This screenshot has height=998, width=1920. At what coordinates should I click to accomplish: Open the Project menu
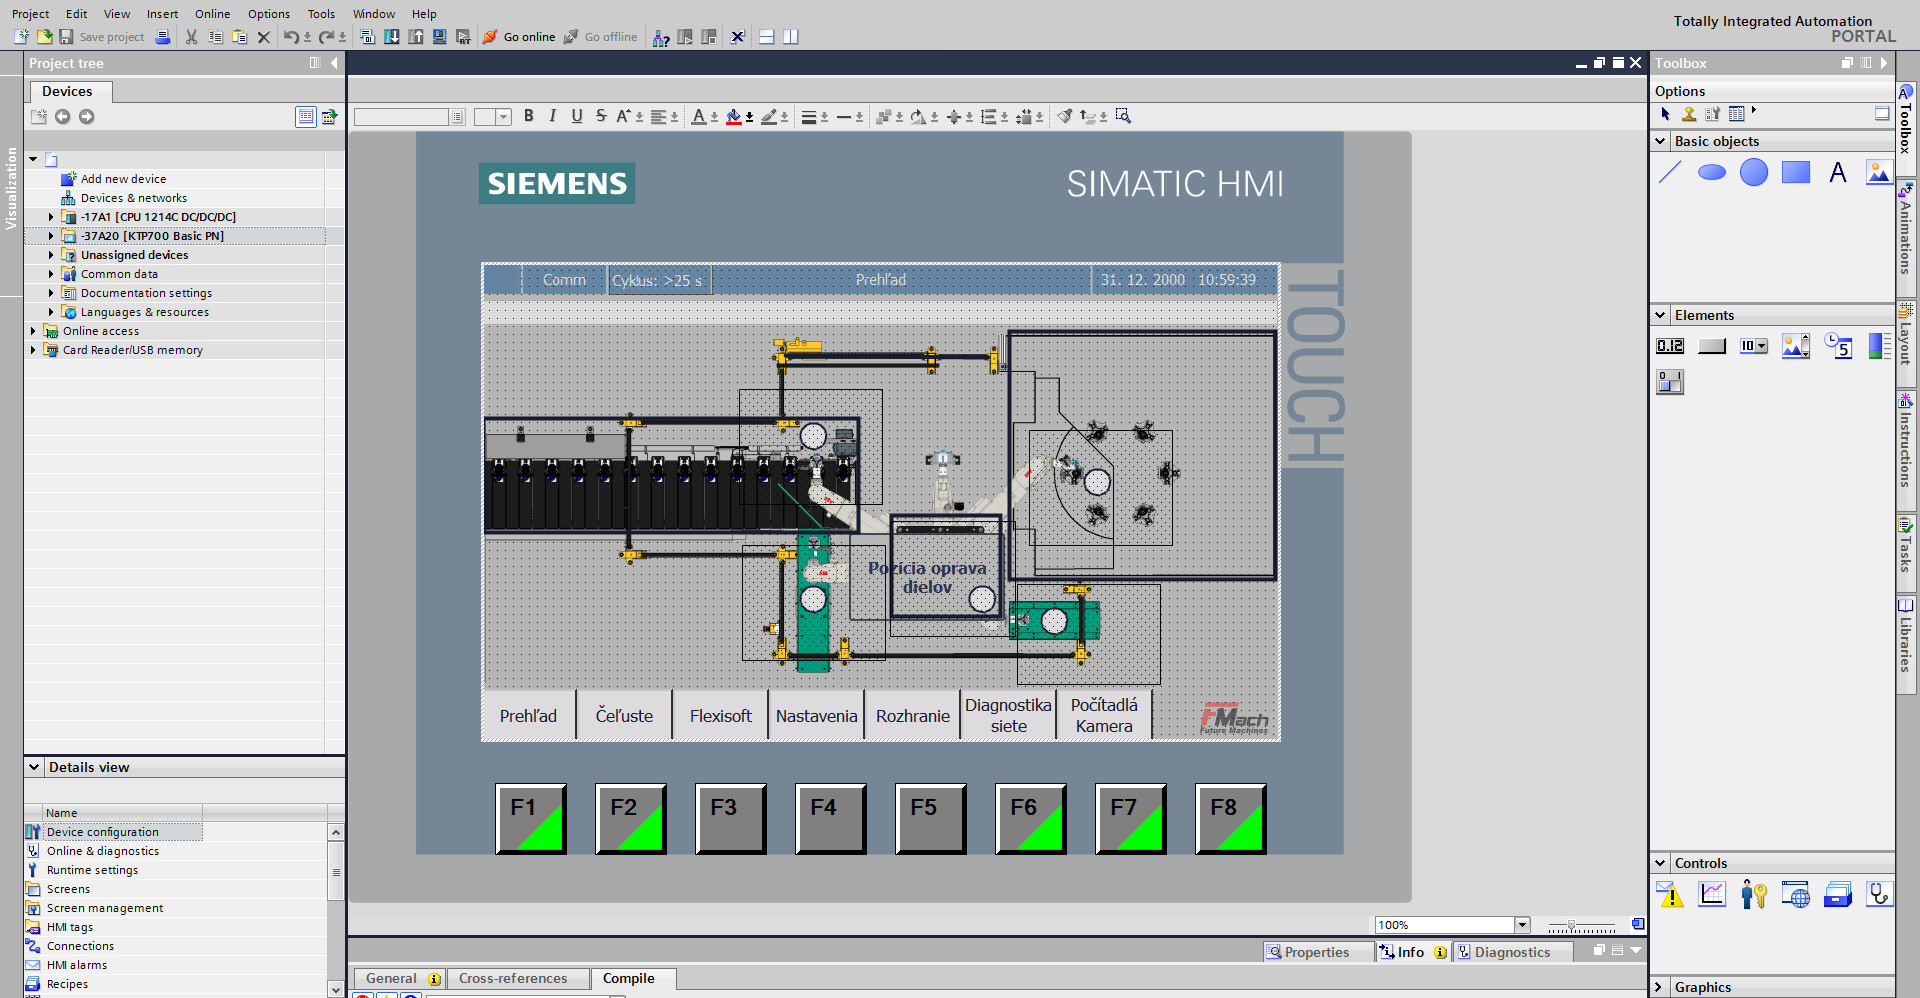click(30, 14)
